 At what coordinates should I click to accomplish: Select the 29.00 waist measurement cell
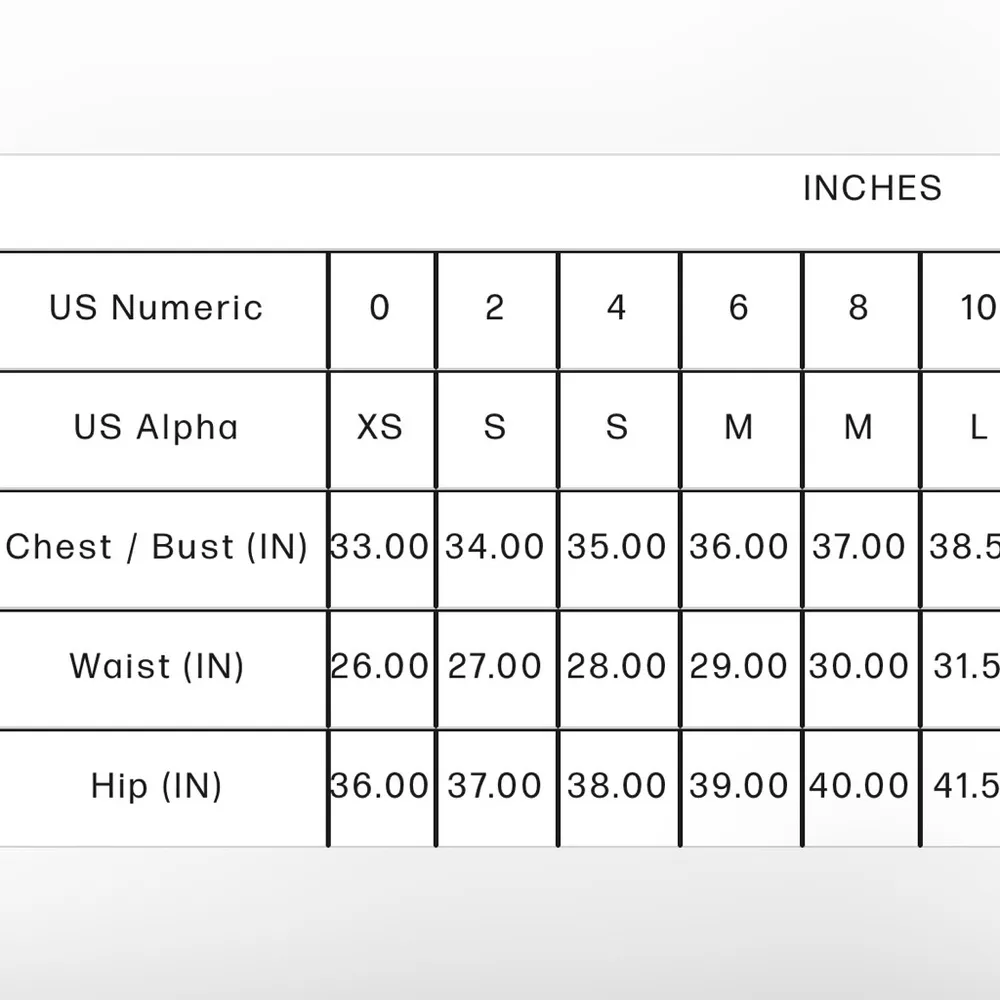tap(739, 666)
